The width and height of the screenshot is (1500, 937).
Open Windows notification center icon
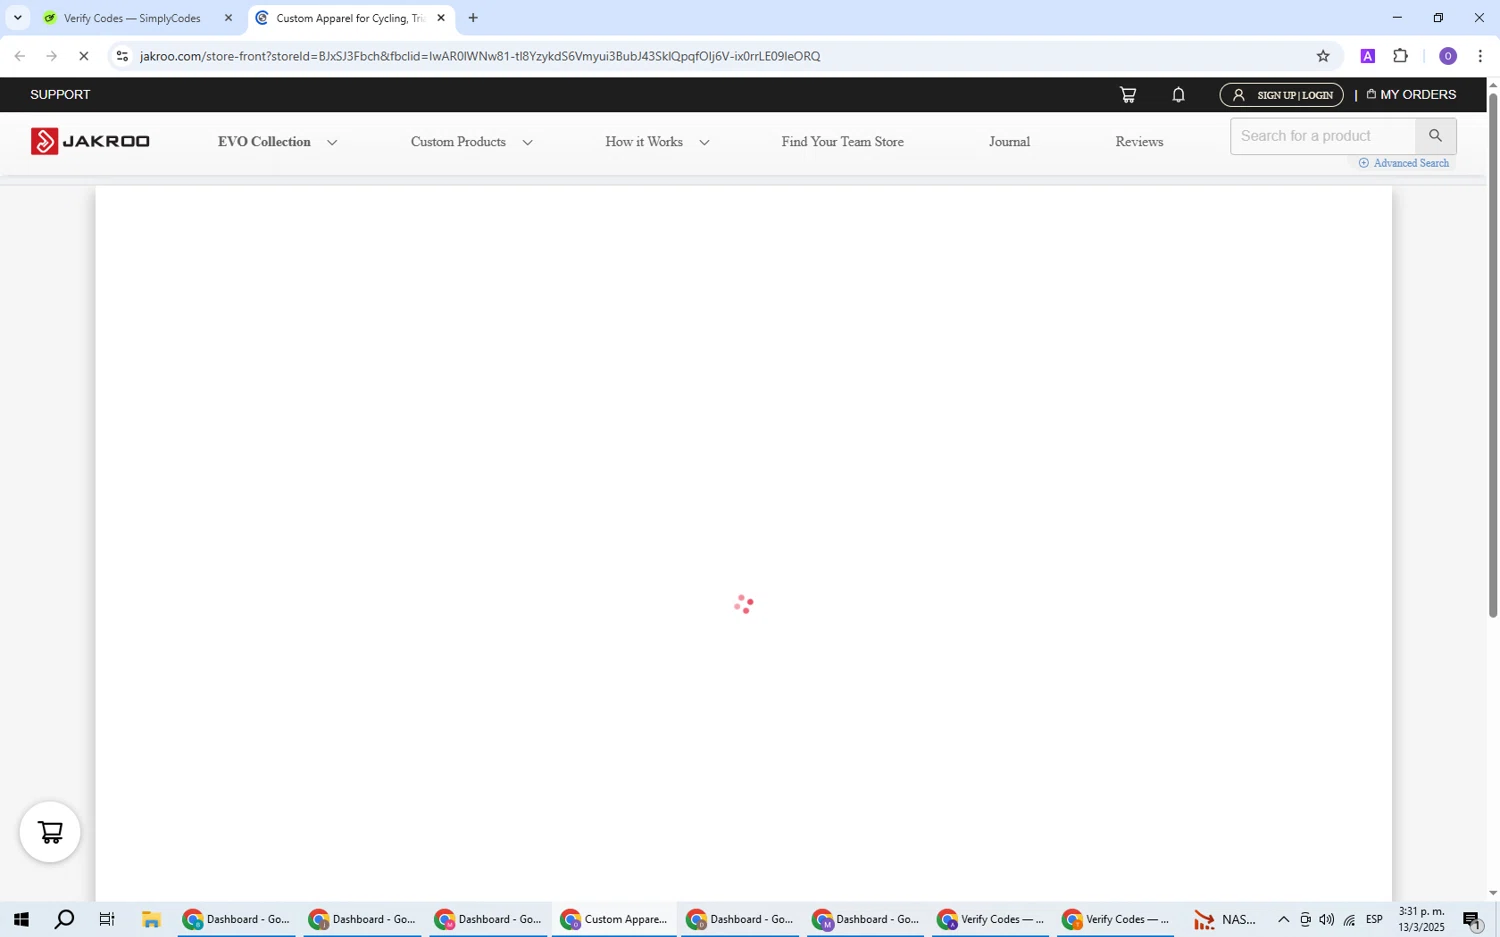[x=1472, y=920]
